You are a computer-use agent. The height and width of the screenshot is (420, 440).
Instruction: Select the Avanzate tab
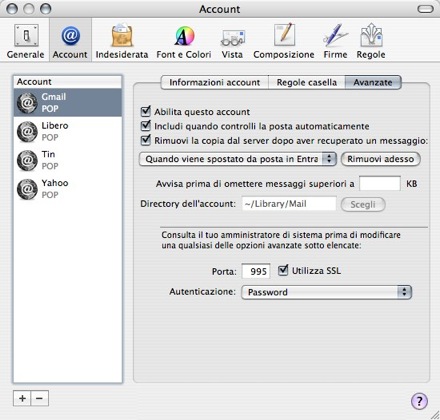[373, 82]
